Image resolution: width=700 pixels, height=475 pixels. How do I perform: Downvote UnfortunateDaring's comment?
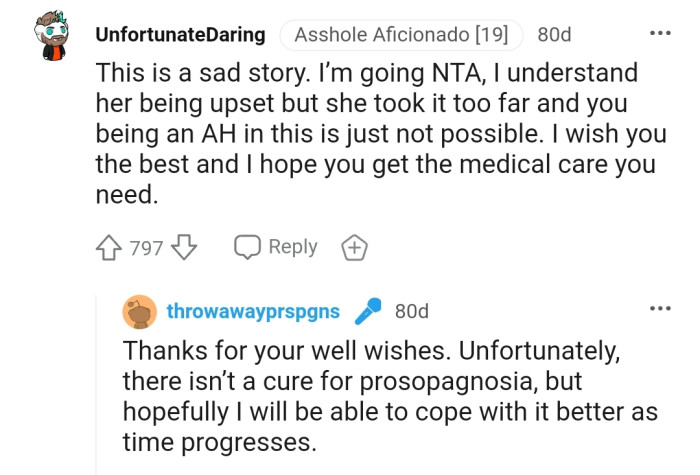coord(185,248)
